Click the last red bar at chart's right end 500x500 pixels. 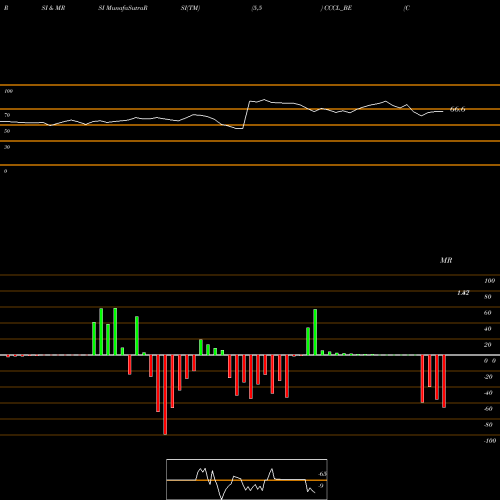tap(444, 381)
